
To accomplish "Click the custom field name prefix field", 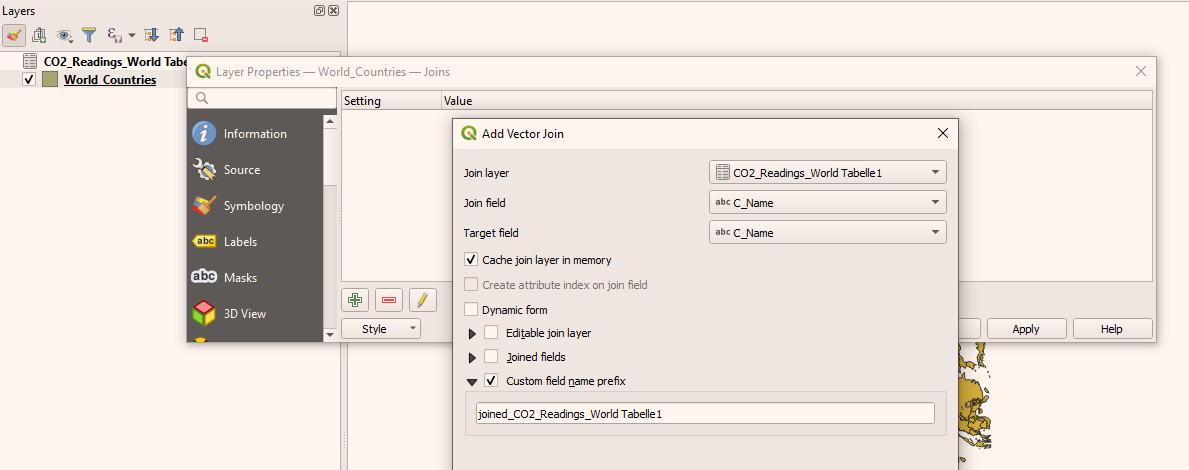I will point(705,414).
